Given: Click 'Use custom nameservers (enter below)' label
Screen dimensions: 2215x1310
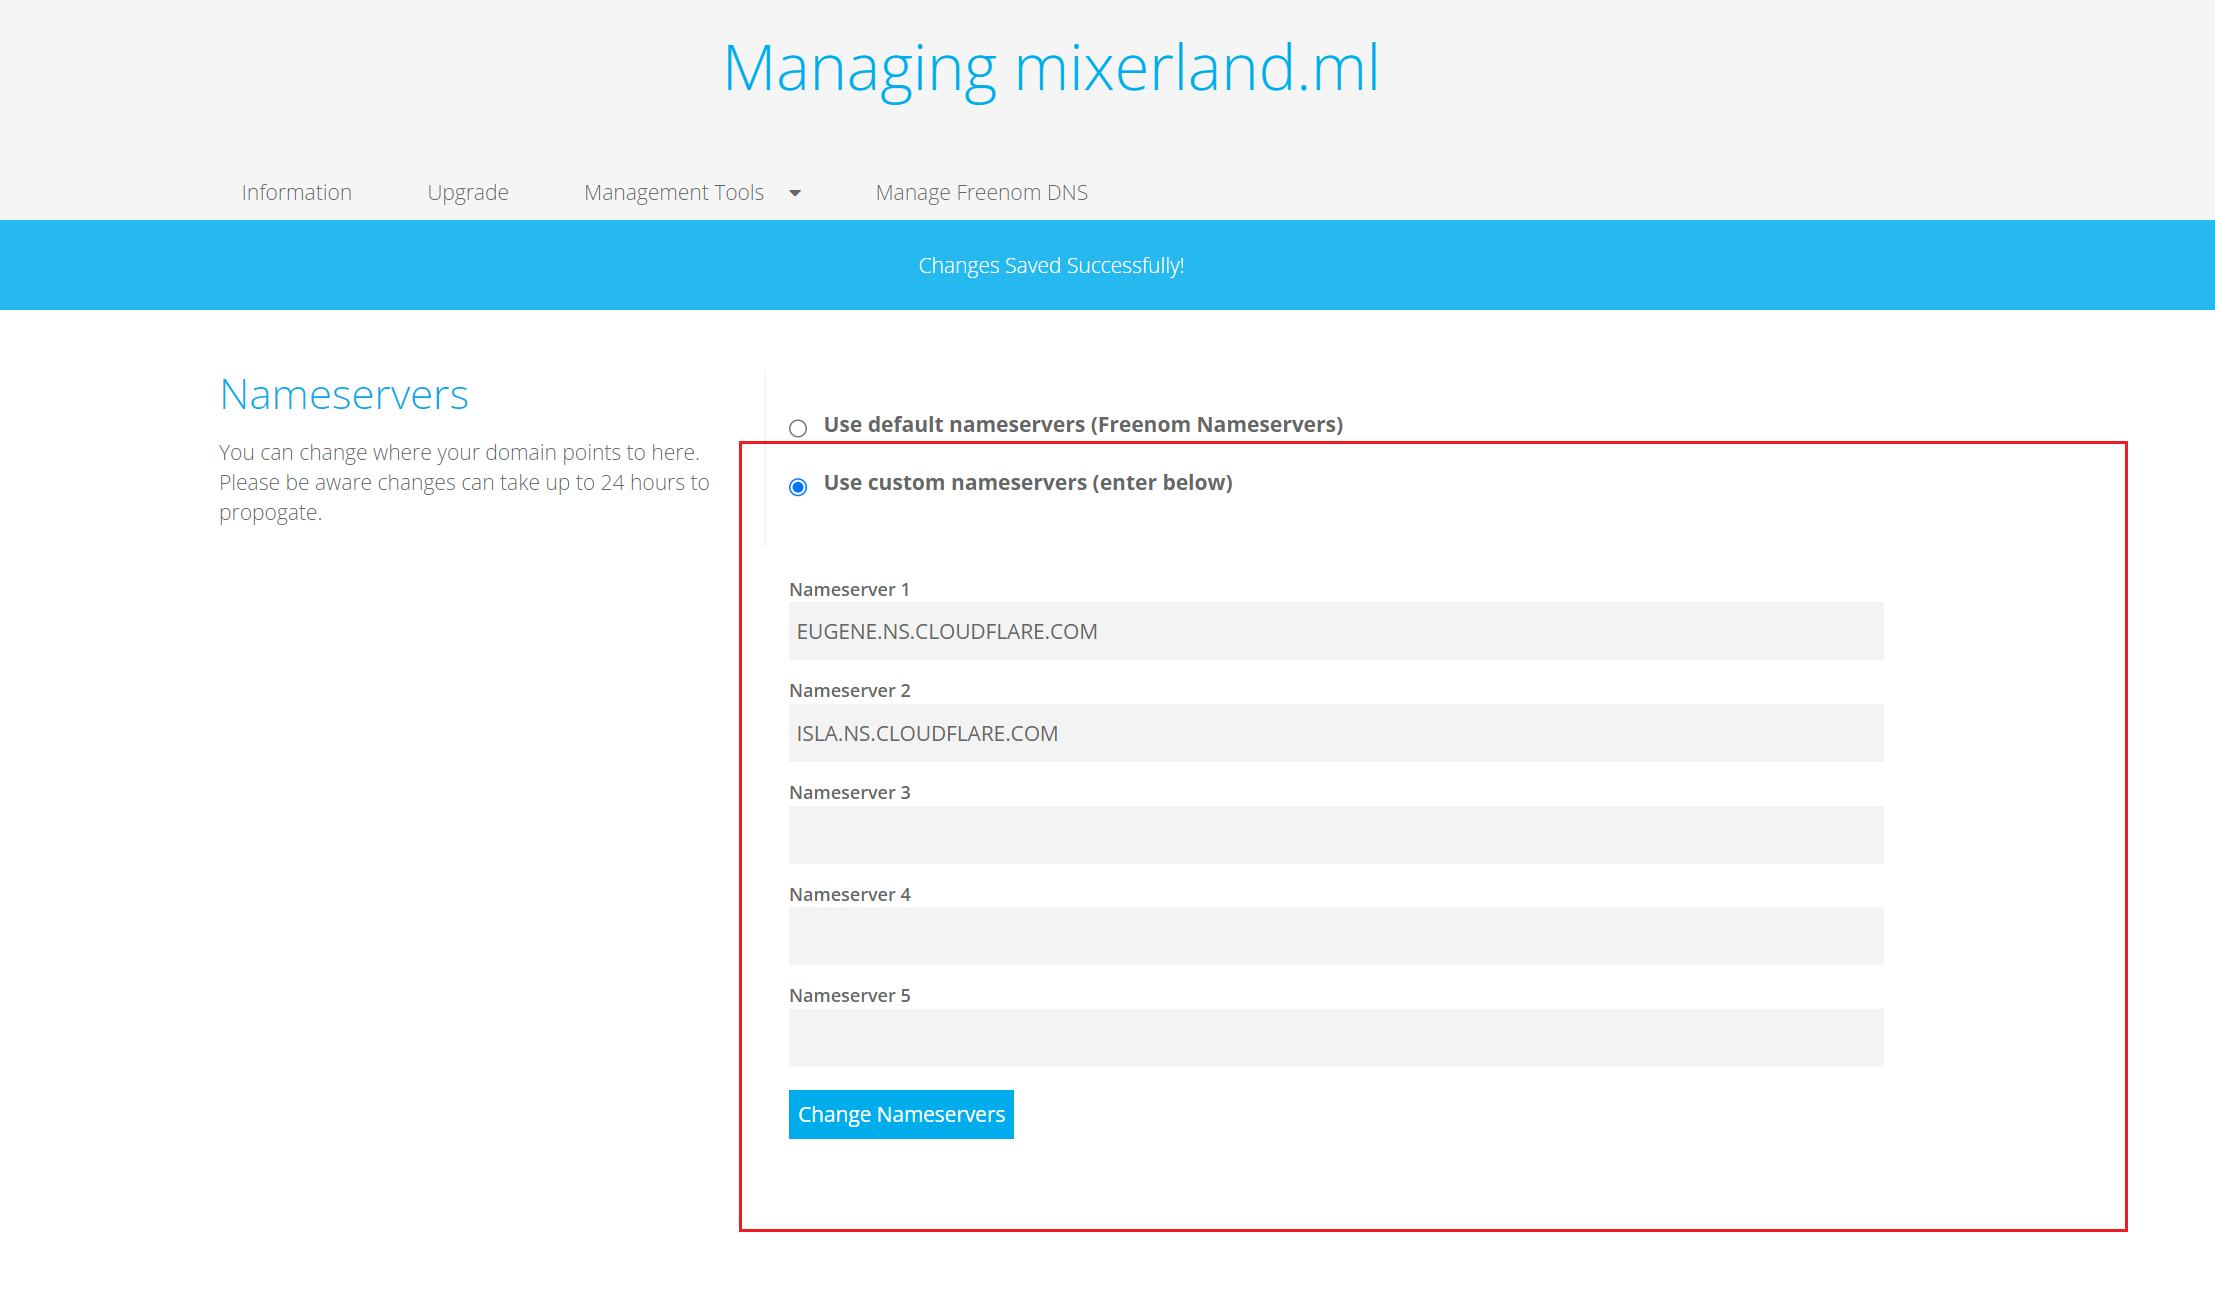Looking at the screenshot, I should click(x=1028, y=482).
